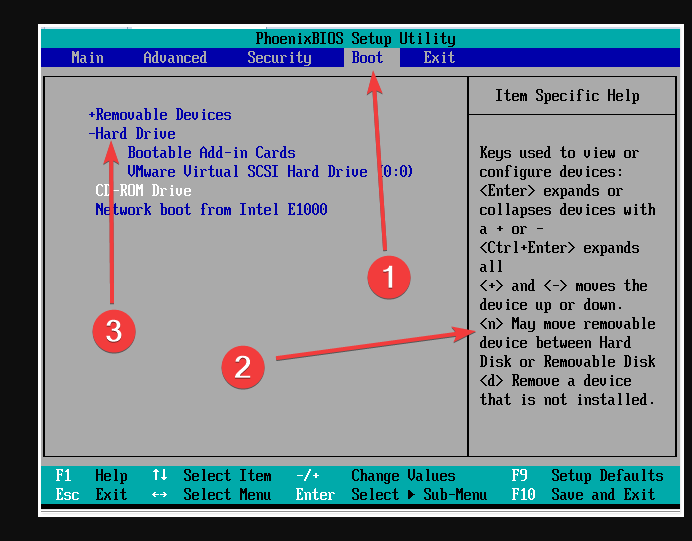The image size is (692, 541).
Task: Click the Item Specific Help heading
Action: pos(567,96)
